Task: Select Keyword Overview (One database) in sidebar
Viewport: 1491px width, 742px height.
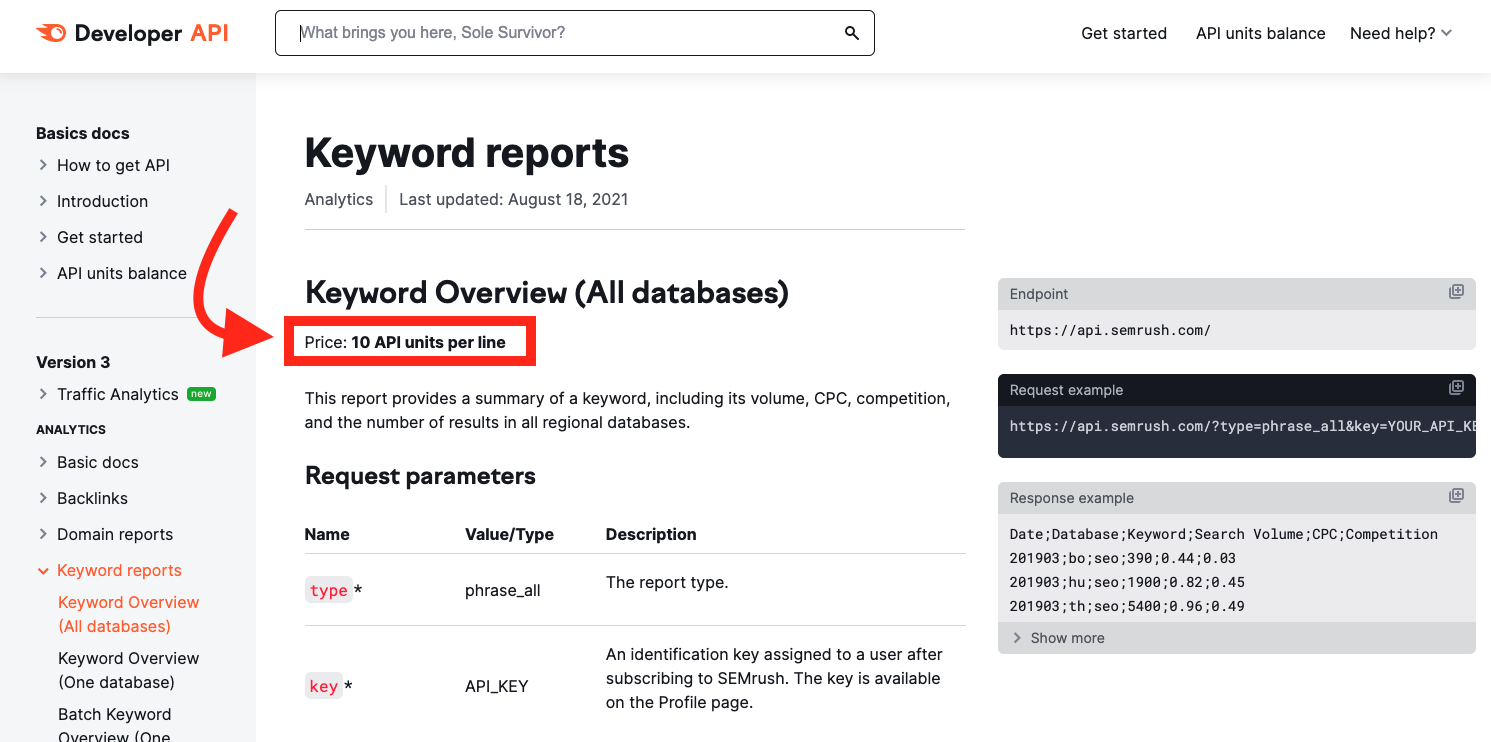Action: click(x=128, y=670)
